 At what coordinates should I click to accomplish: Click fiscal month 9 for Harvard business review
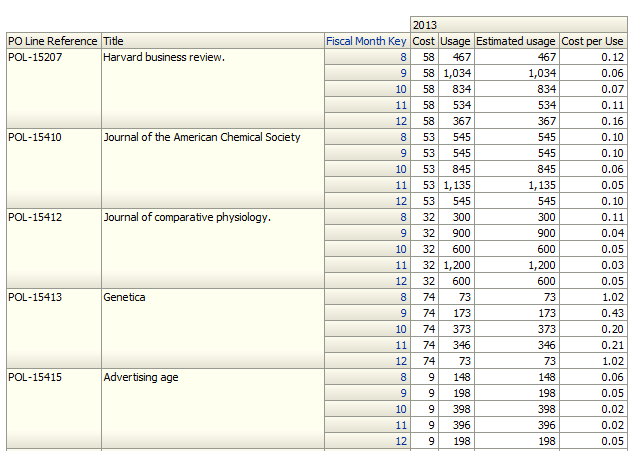[x=367, y=73]
